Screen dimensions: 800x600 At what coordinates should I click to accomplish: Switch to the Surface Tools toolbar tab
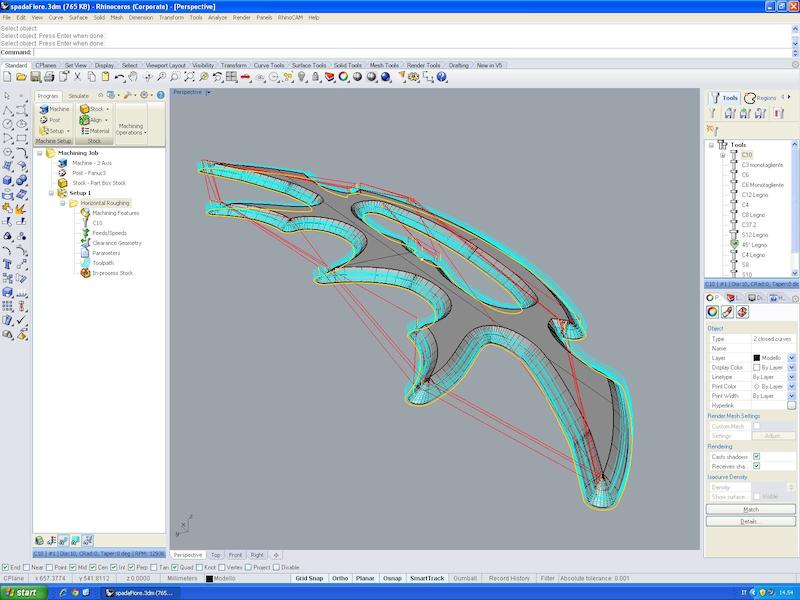(309, 65)
